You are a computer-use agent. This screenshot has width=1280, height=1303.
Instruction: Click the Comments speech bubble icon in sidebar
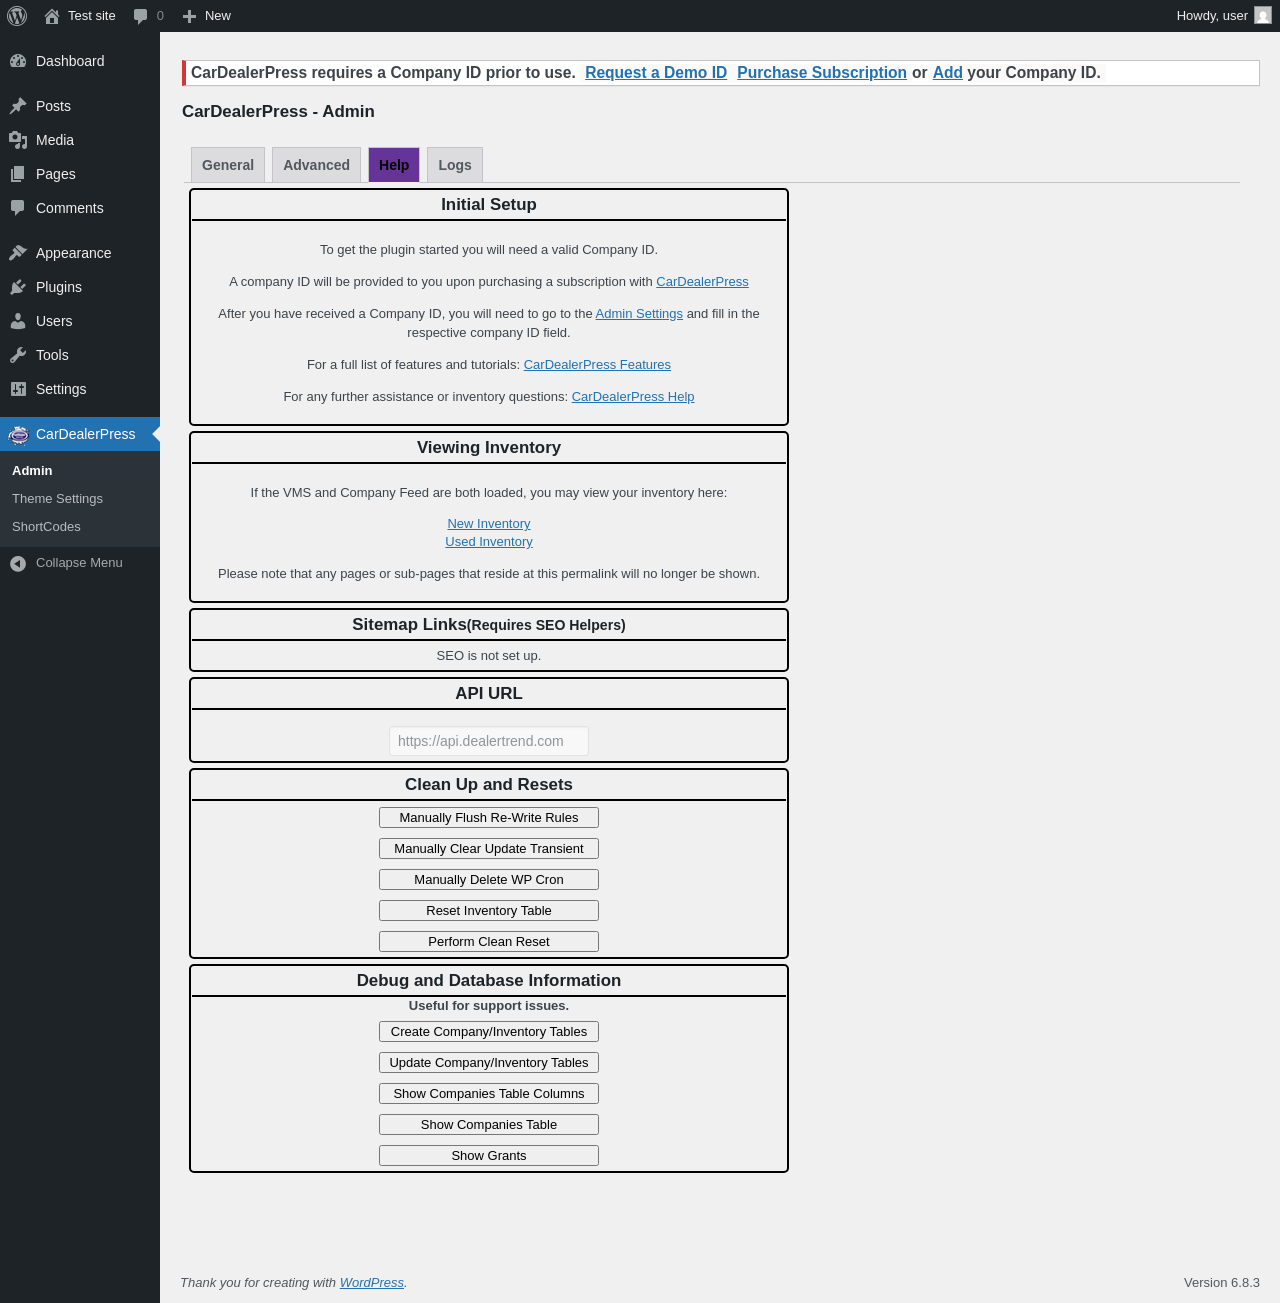[x=18, y=208]
